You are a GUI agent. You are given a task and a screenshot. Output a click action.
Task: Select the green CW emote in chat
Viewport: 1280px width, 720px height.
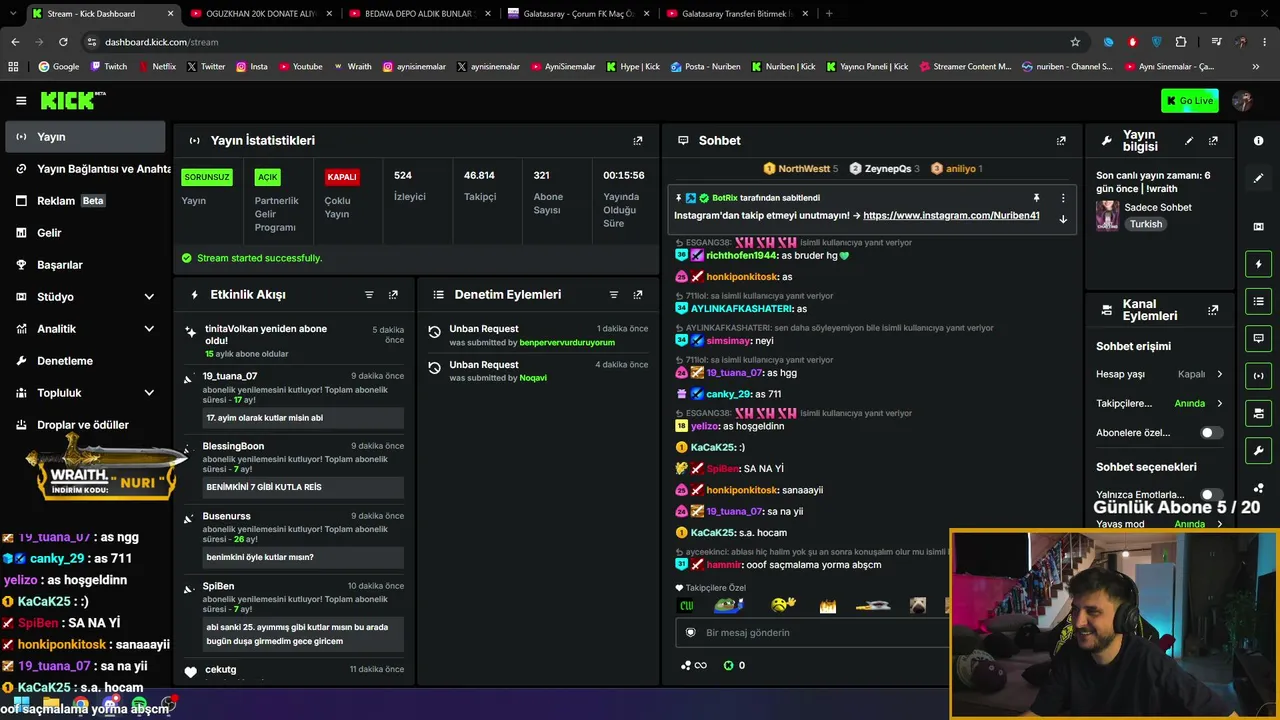pyautogui.click(x=686, y=605)
